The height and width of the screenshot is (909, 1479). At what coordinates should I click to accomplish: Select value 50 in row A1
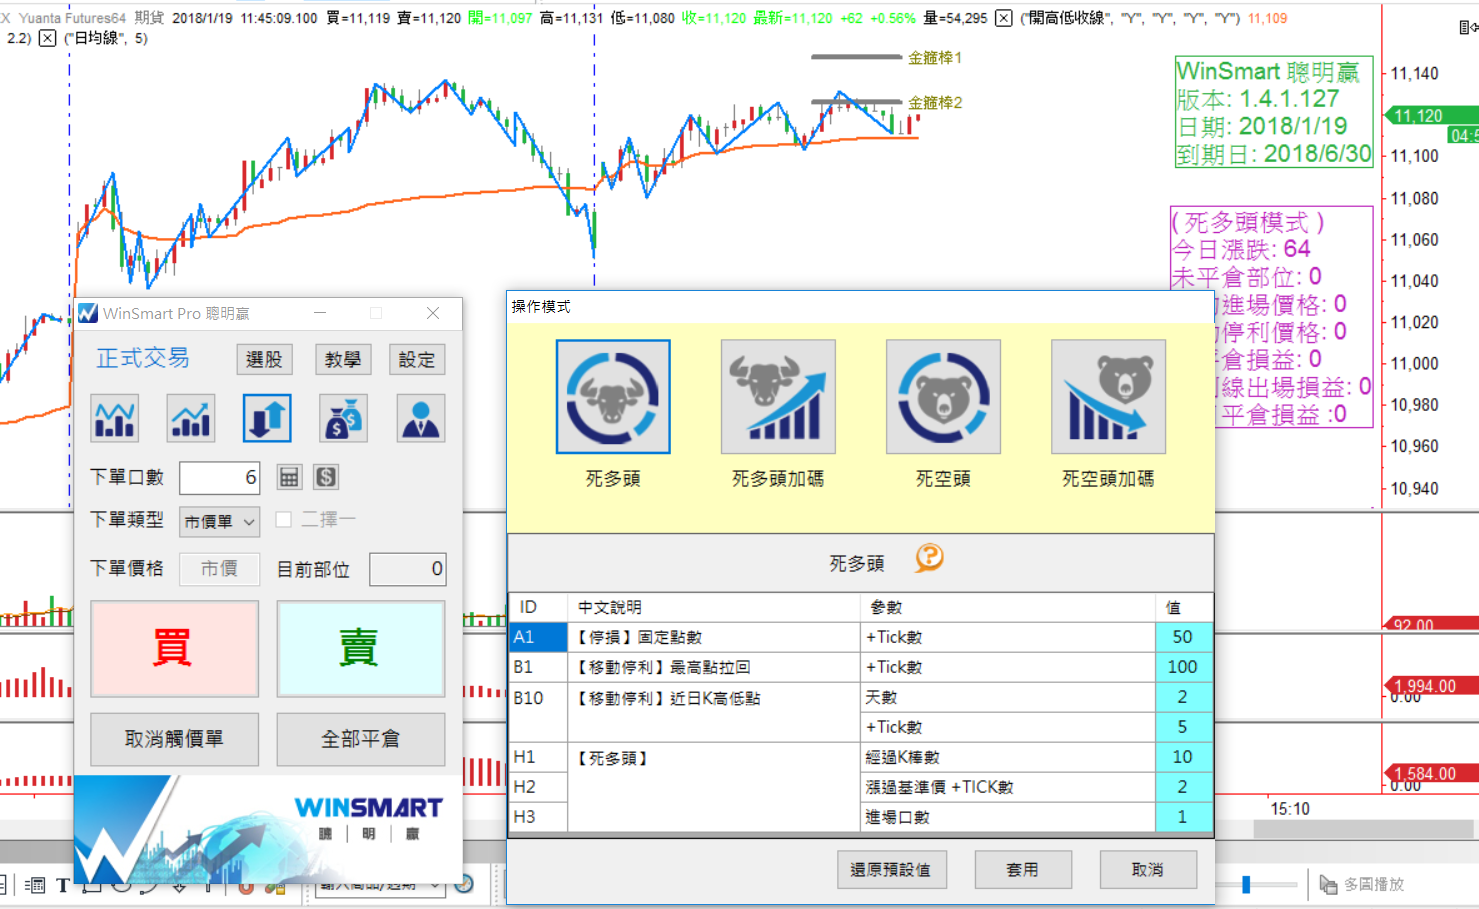(1183, 637)
